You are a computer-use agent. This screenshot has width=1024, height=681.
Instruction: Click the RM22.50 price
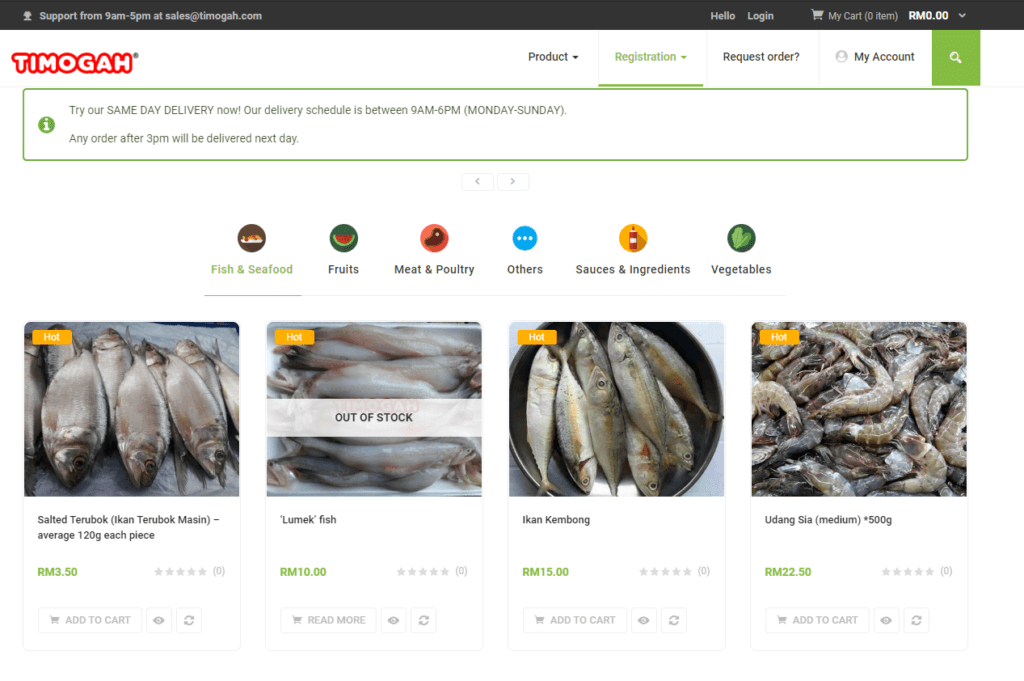[x=788, y=572]
